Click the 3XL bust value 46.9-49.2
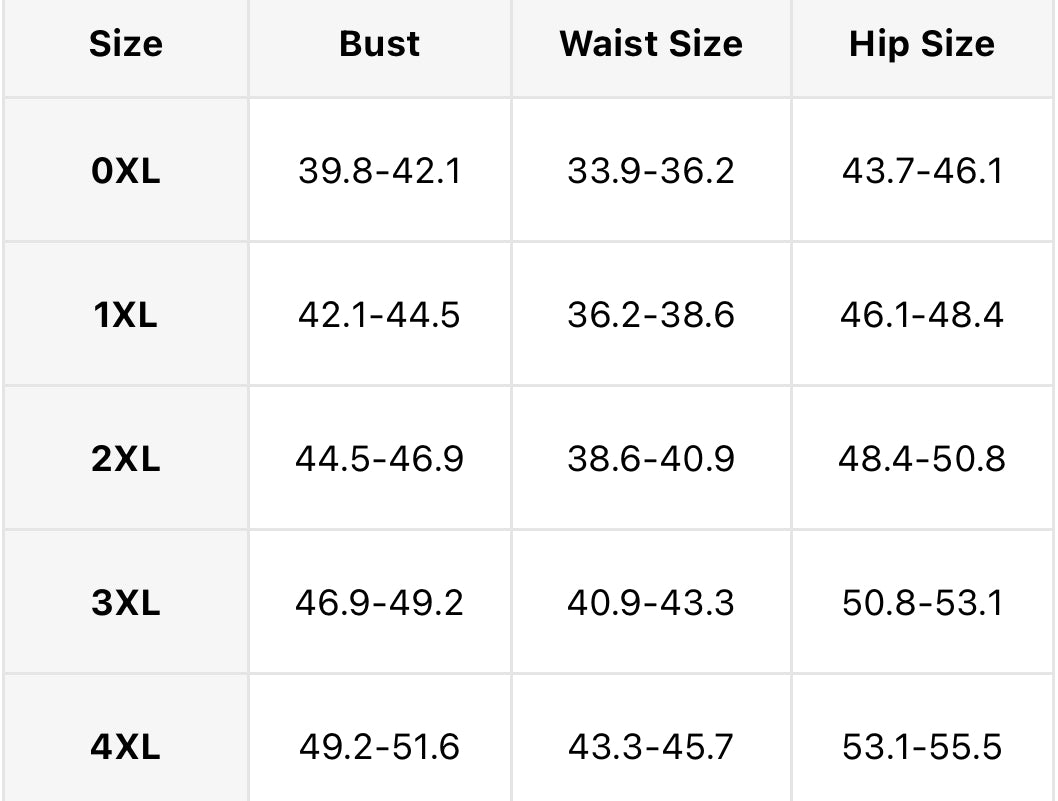 pyautogui.click(x=380, y=603)
